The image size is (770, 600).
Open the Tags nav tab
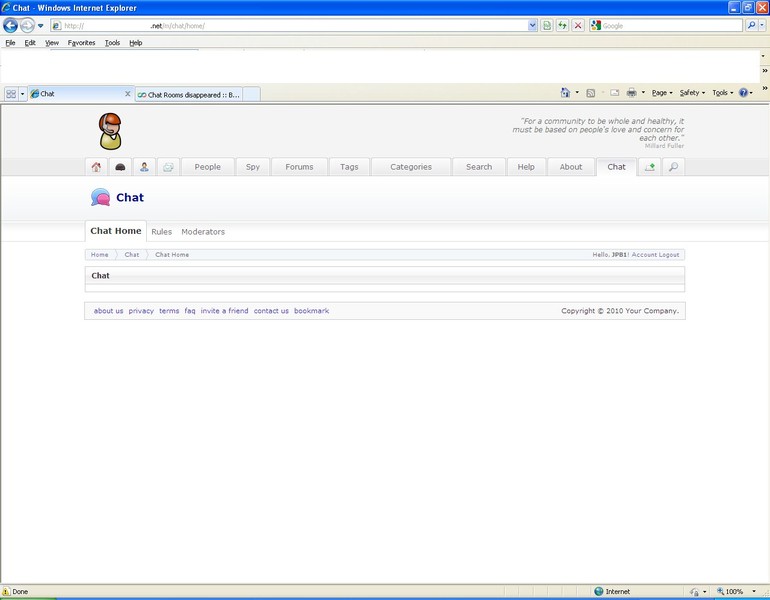pyautogui.click(x=349, y=167)
